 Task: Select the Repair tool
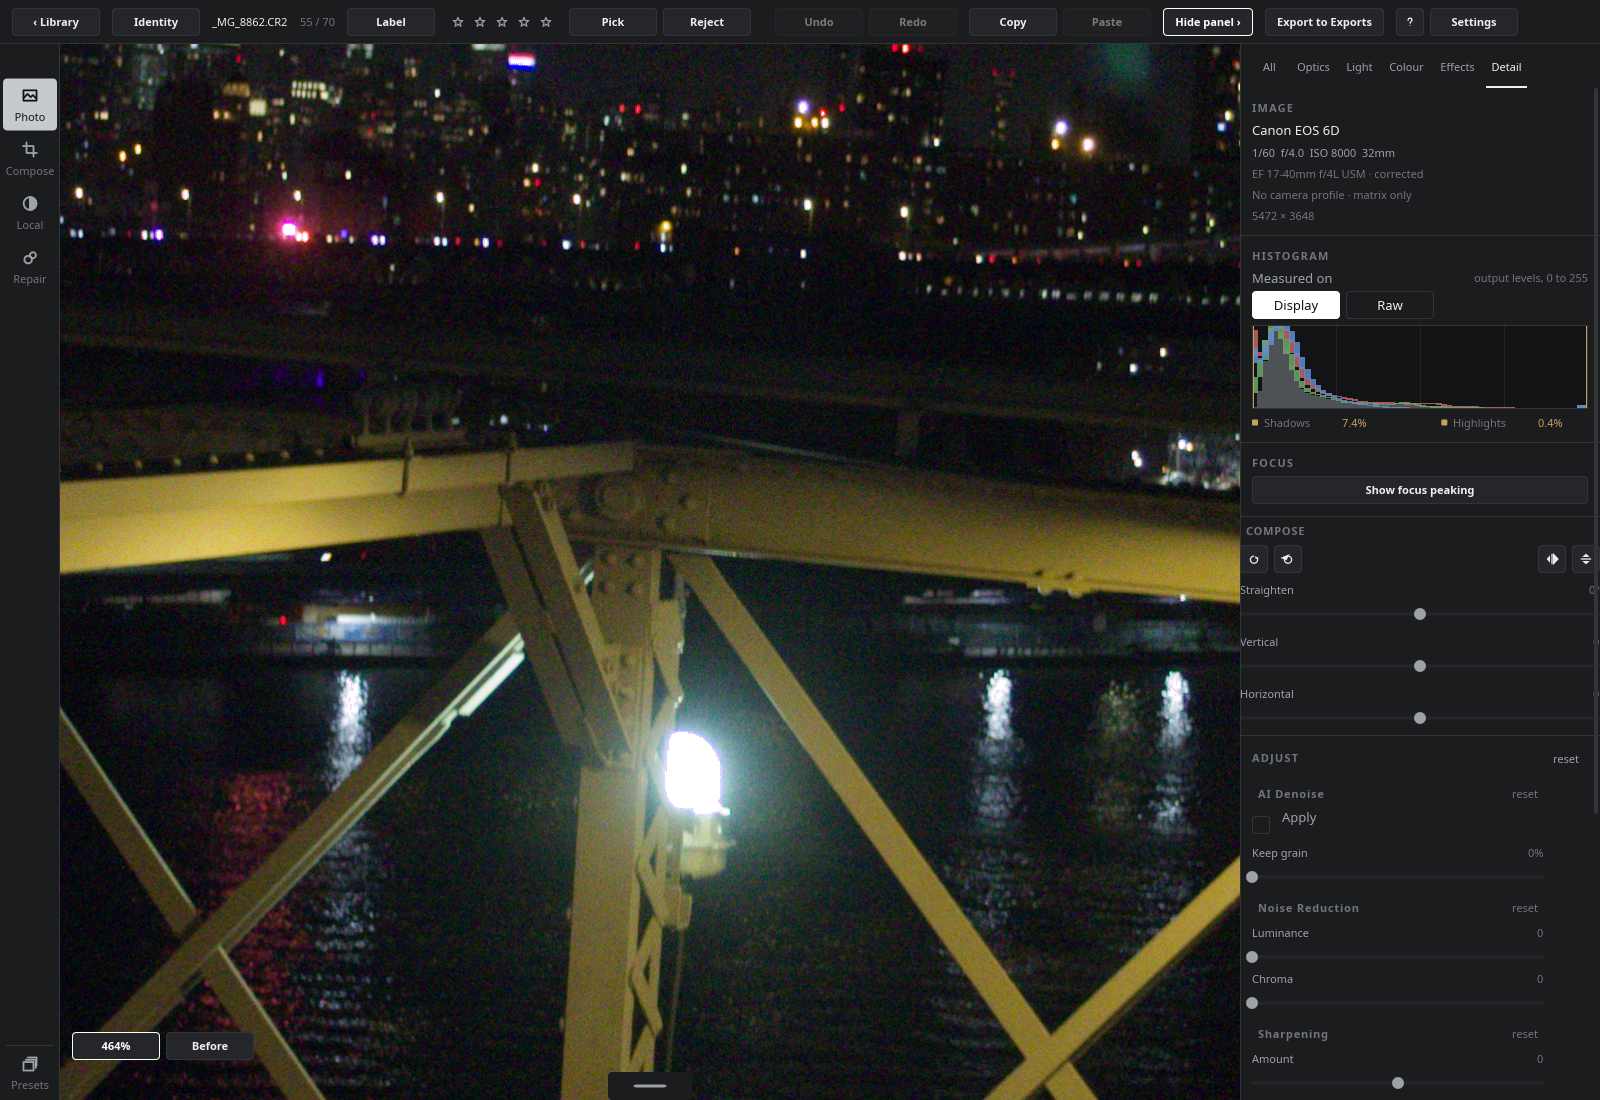pos(30,266)
